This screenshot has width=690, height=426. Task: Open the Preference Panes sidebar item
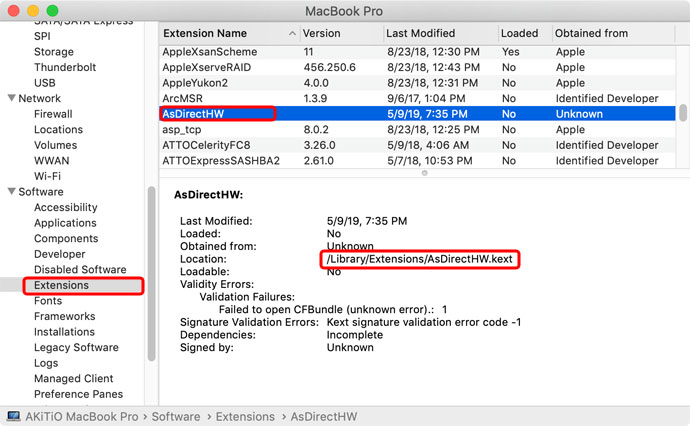(x=78, y=394)
